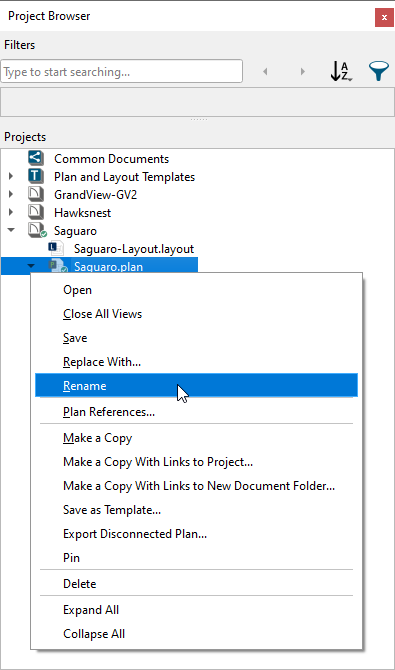
Task: Choose Open from the context menu
Action: [196, 290]
